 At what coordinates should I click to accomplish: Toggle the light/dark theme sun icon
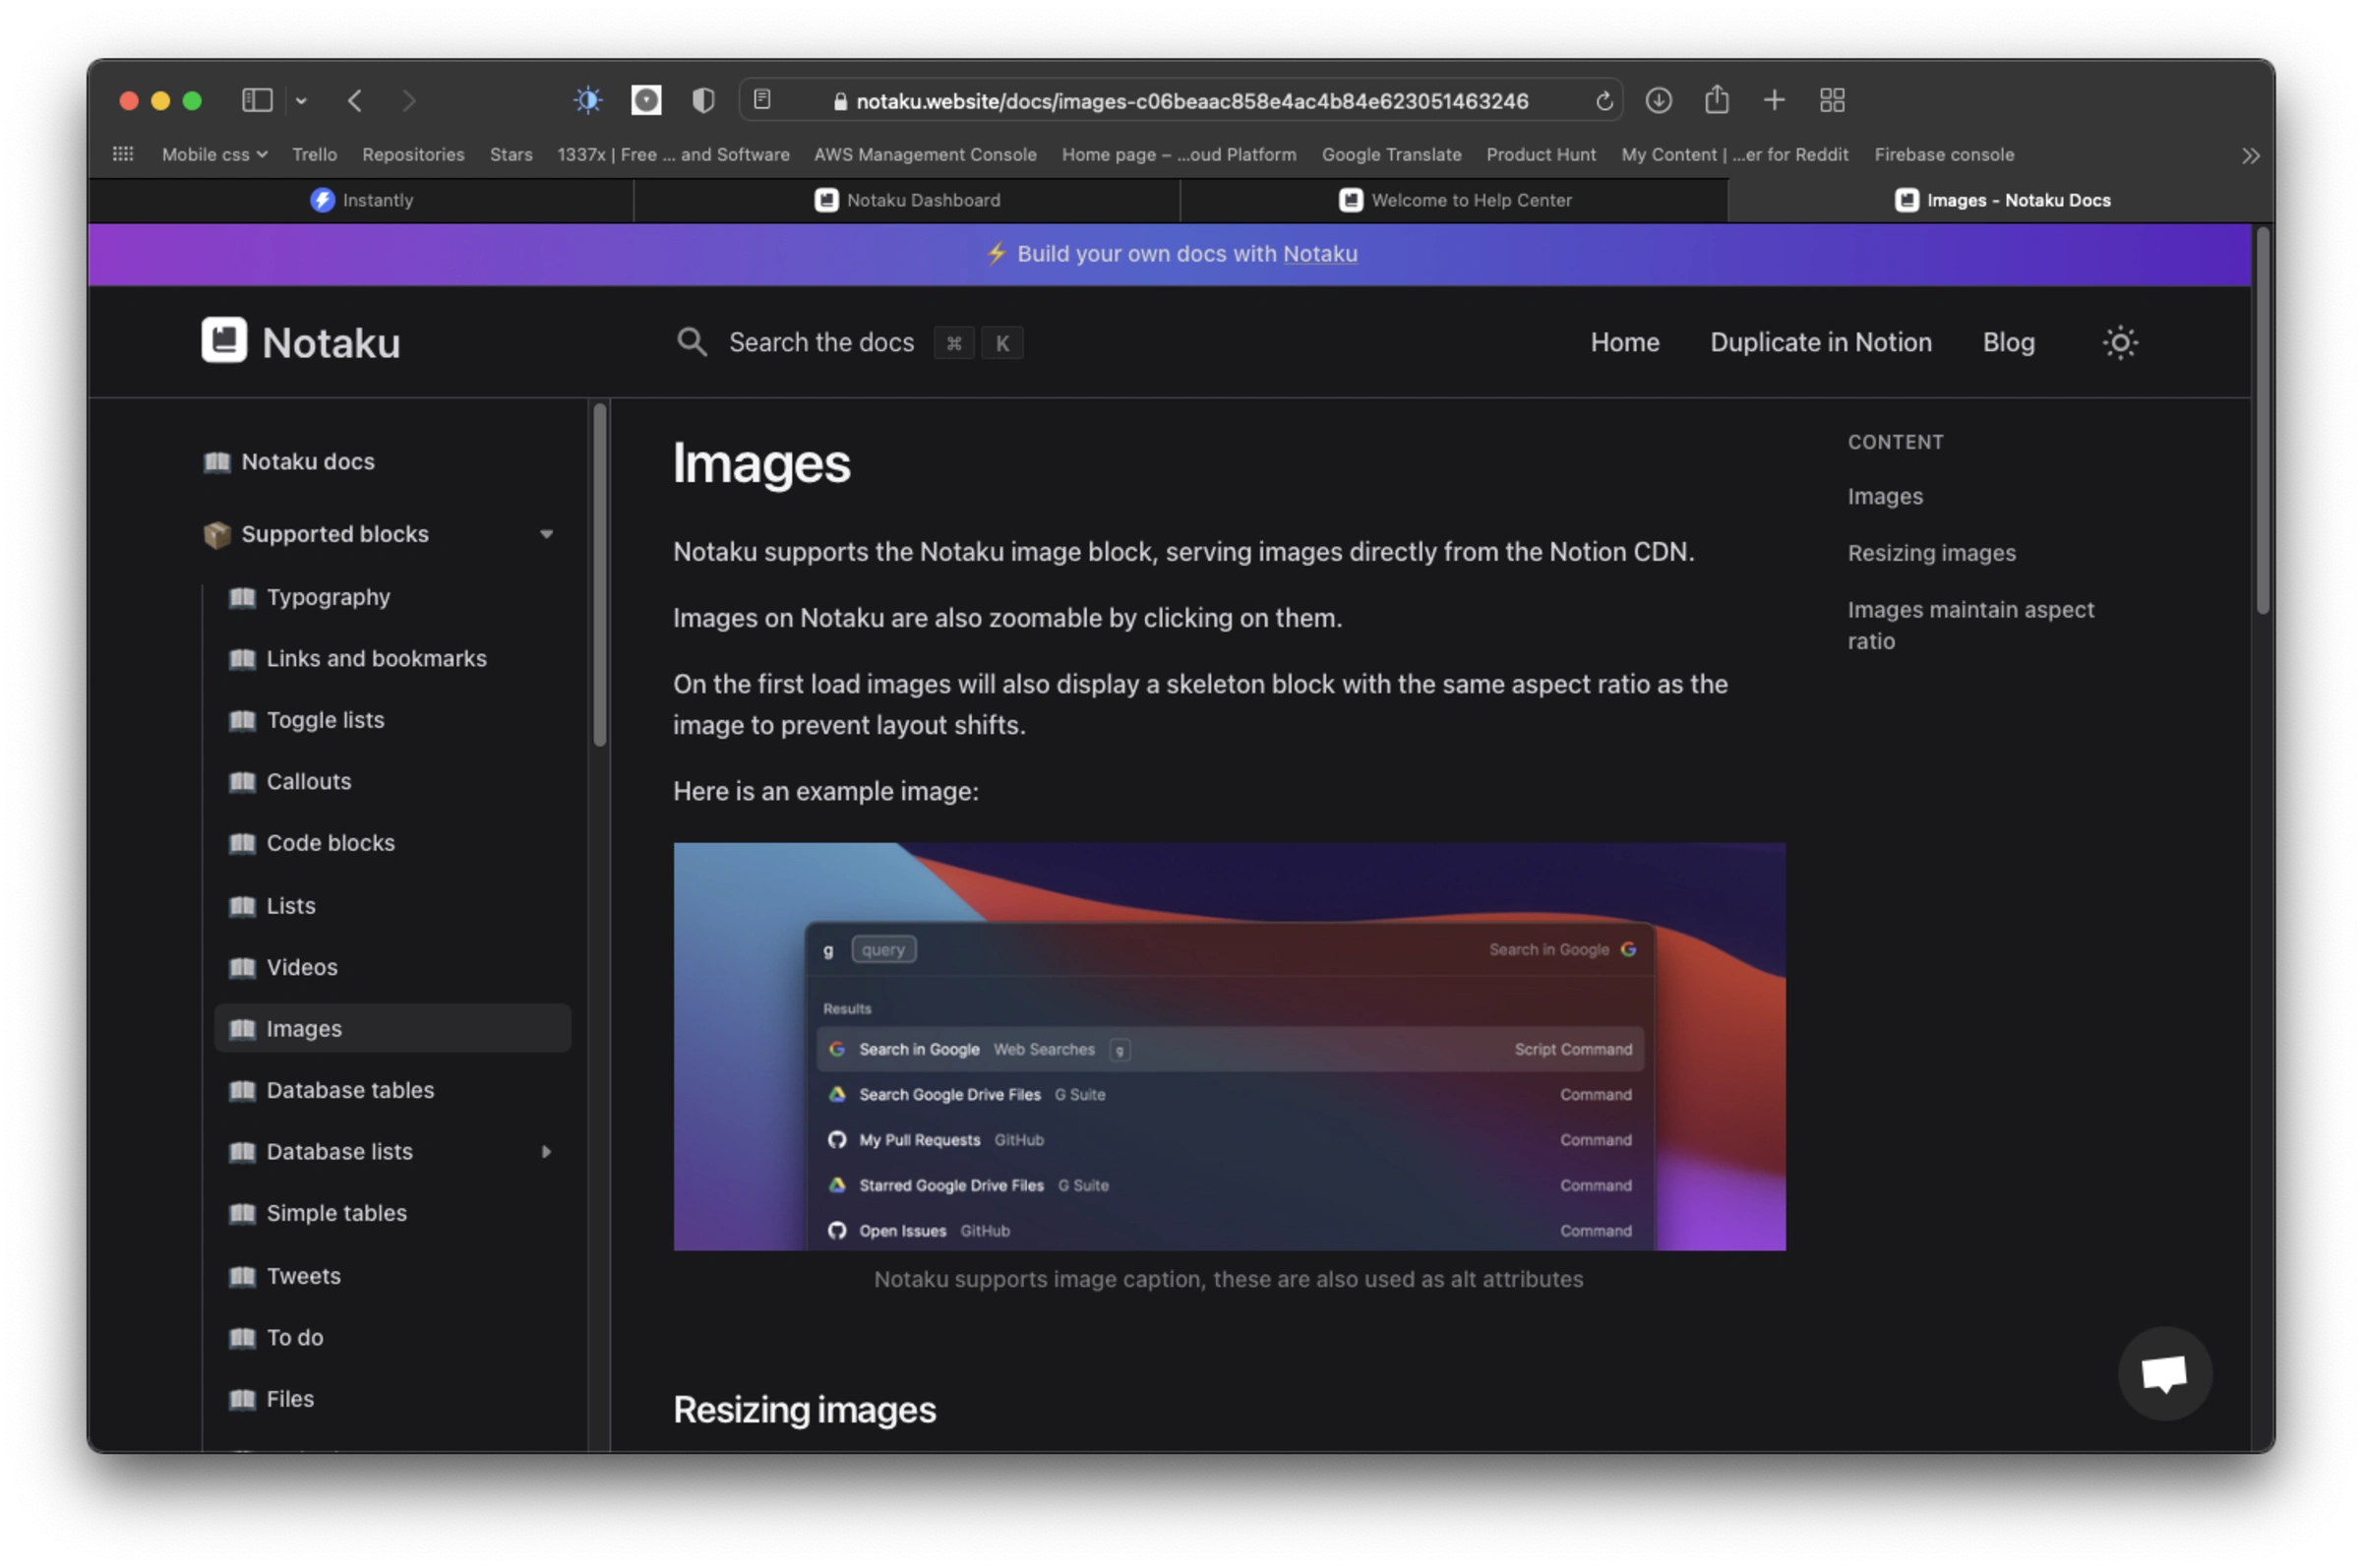click(2119, 343)
